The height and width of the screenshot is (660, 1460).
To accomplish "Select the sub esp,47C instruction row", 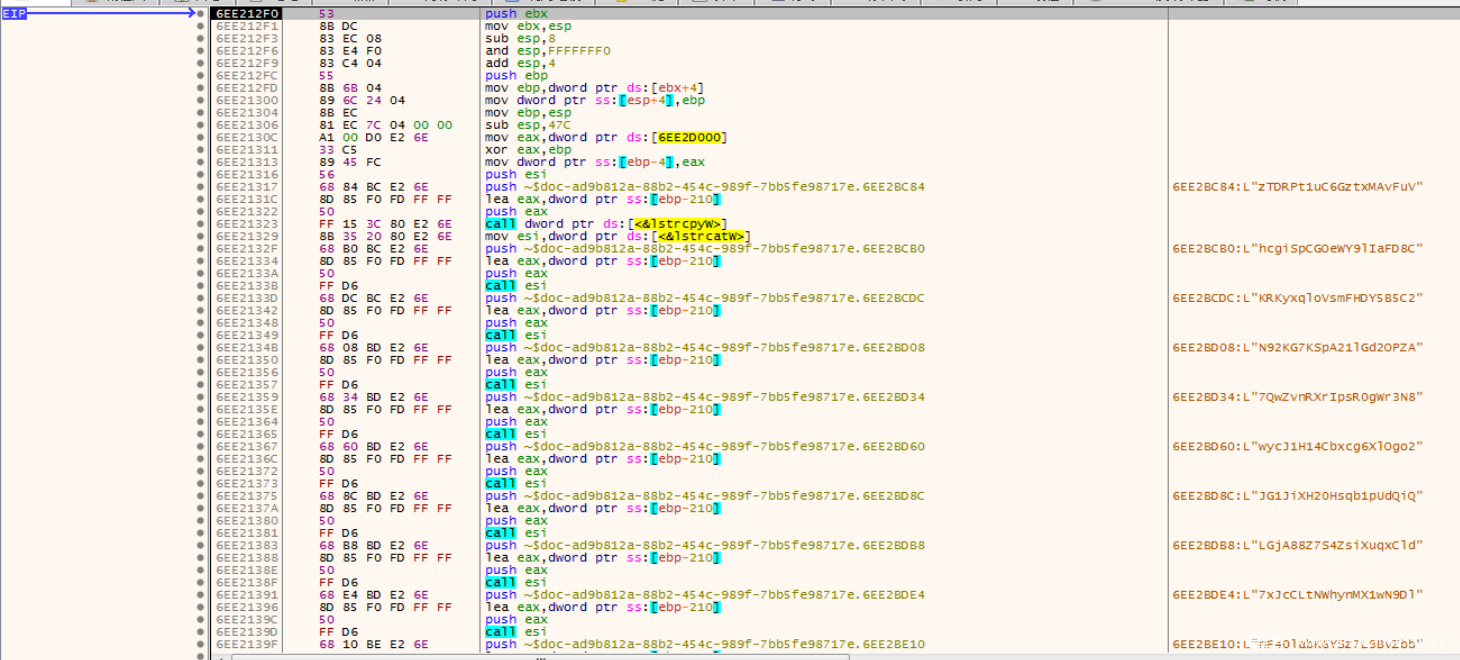I will tap(520, 125).
